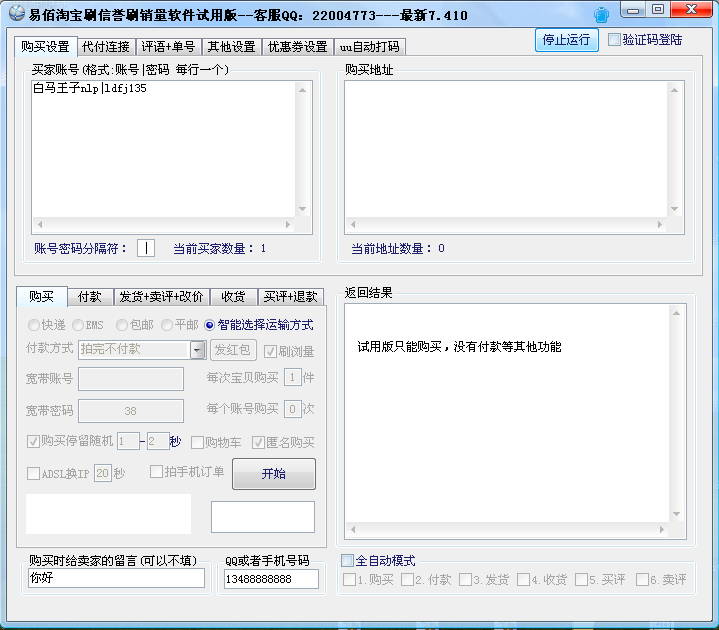This screenshot has height=630, width=719.
Task: Click down arrow of 返回结果 scrollbar
Action: pos(676,514)
